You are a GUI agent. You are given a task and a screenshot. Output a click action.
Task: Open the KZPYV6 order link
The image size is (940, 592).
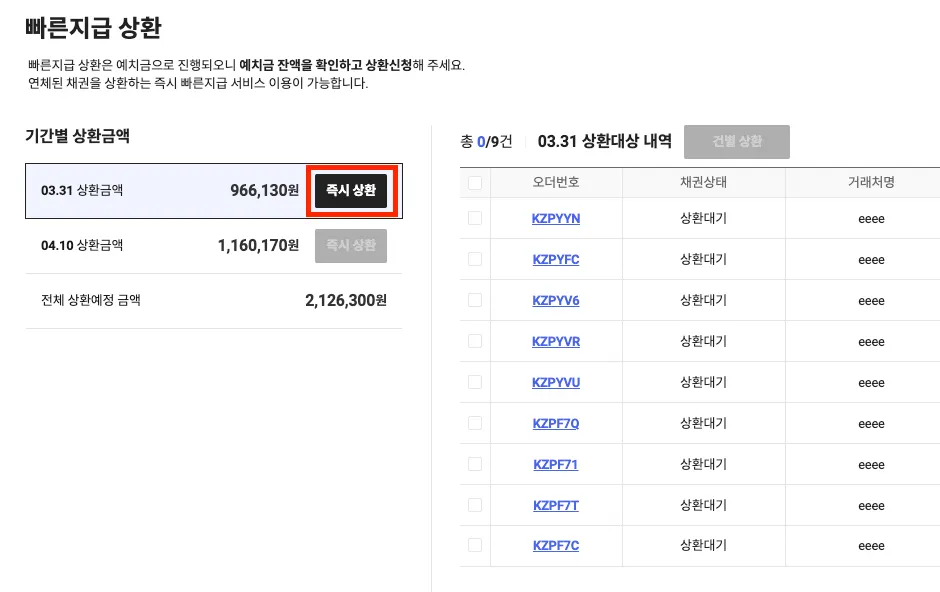point(556,300)
